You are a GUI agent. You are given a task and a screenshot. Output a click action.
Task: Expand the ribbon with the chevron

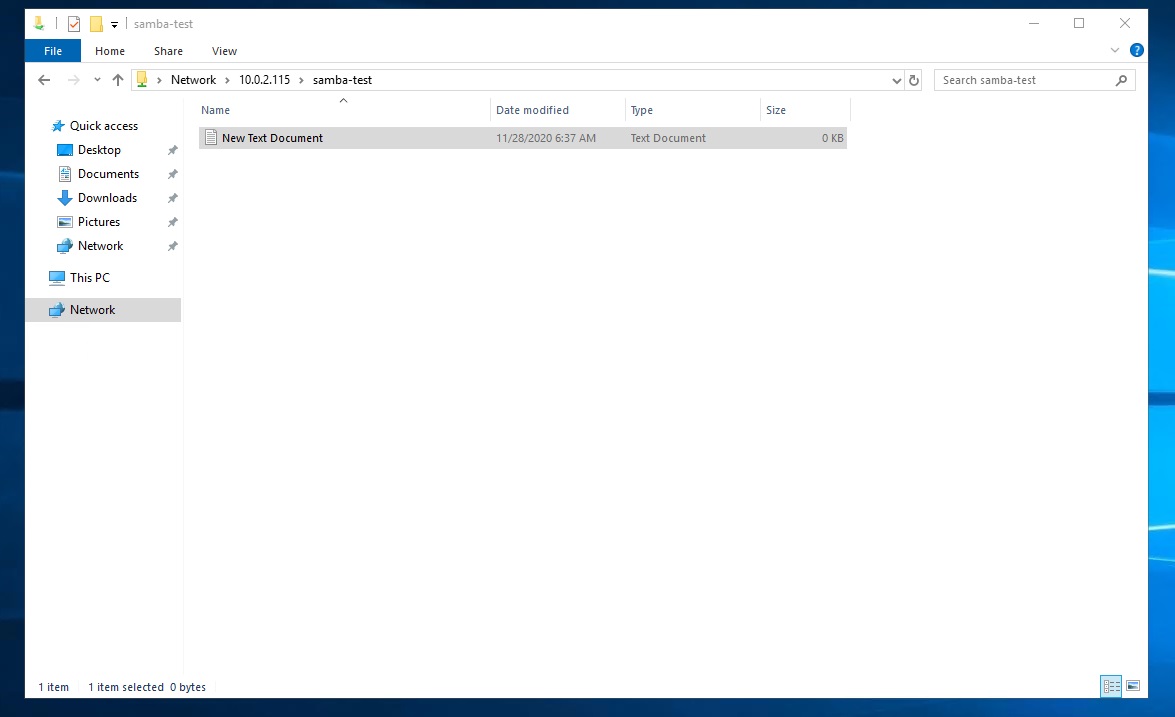pos(1114,50)
